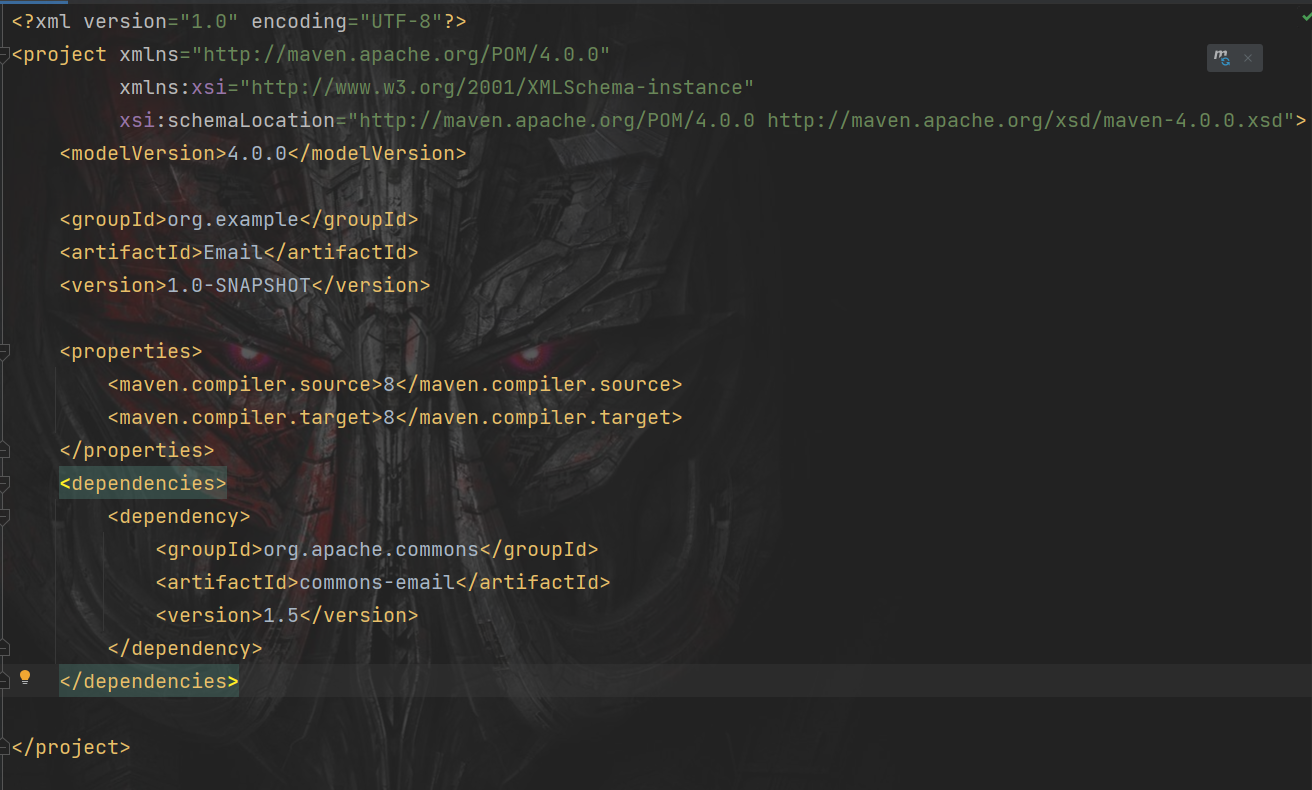Fold at the closing project tag marker
The image size is (1312, 790).
tap(4, 748)
